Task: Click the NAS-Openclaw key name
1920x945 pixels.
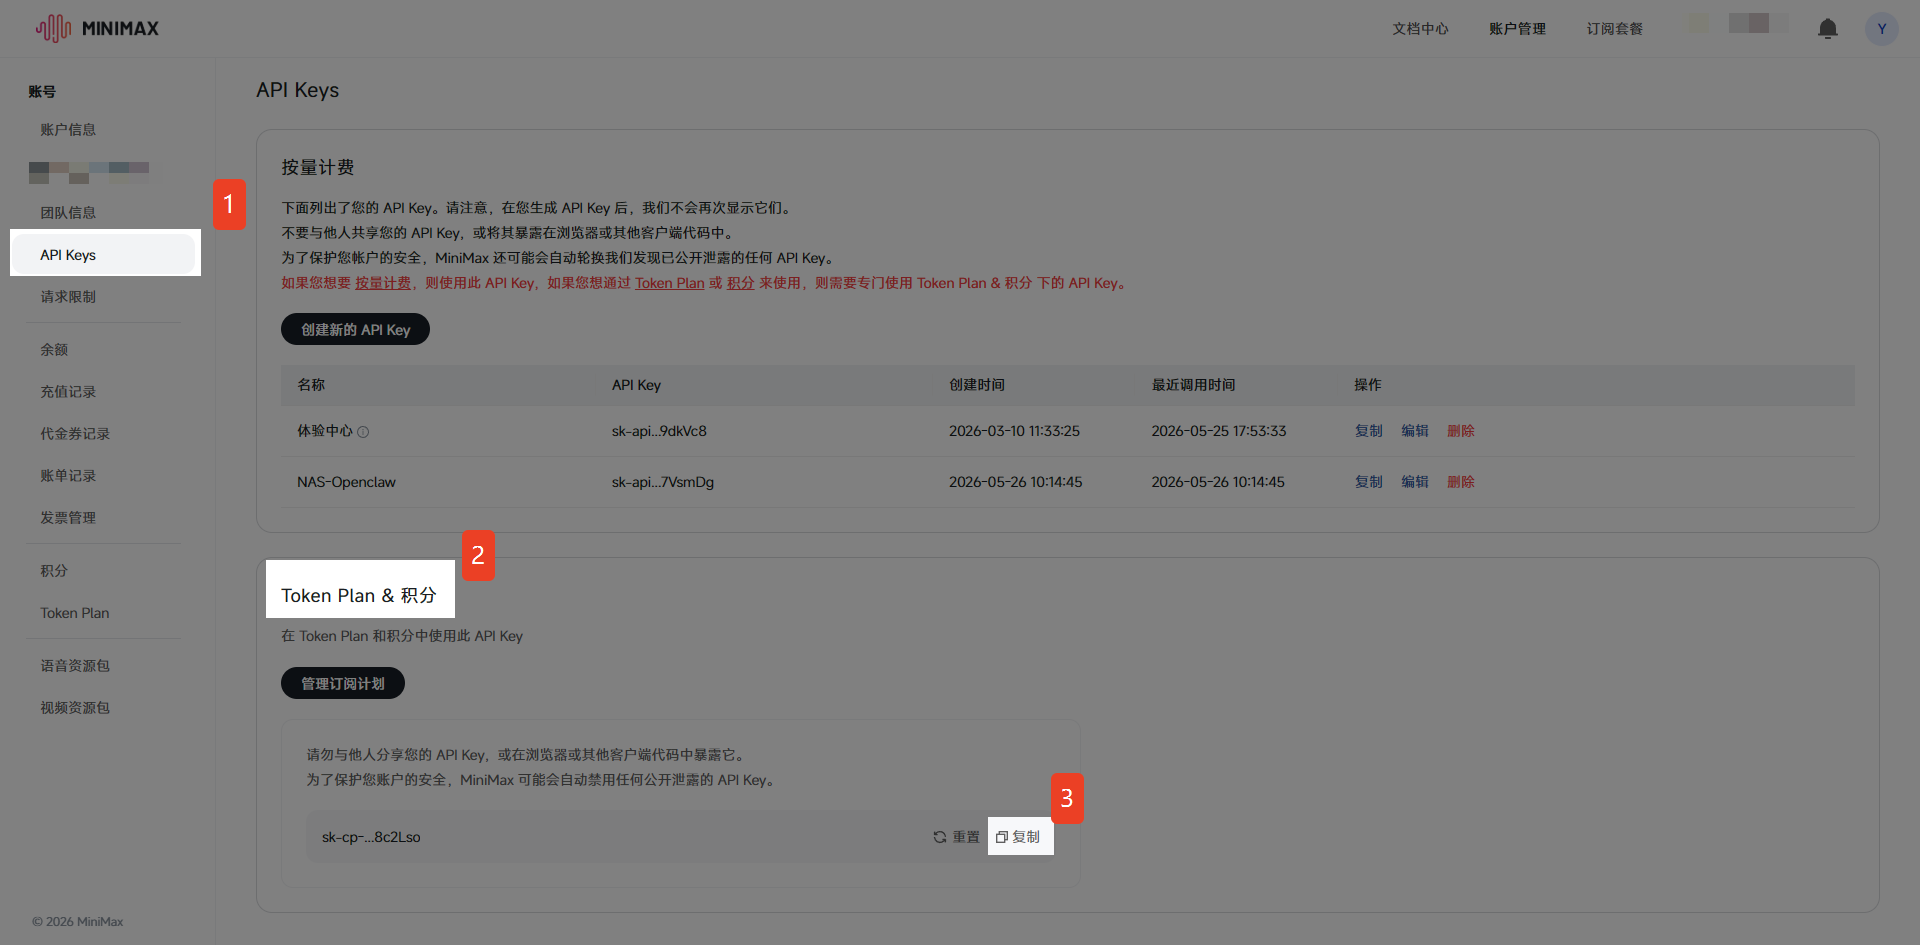Action: click(346, 482)
